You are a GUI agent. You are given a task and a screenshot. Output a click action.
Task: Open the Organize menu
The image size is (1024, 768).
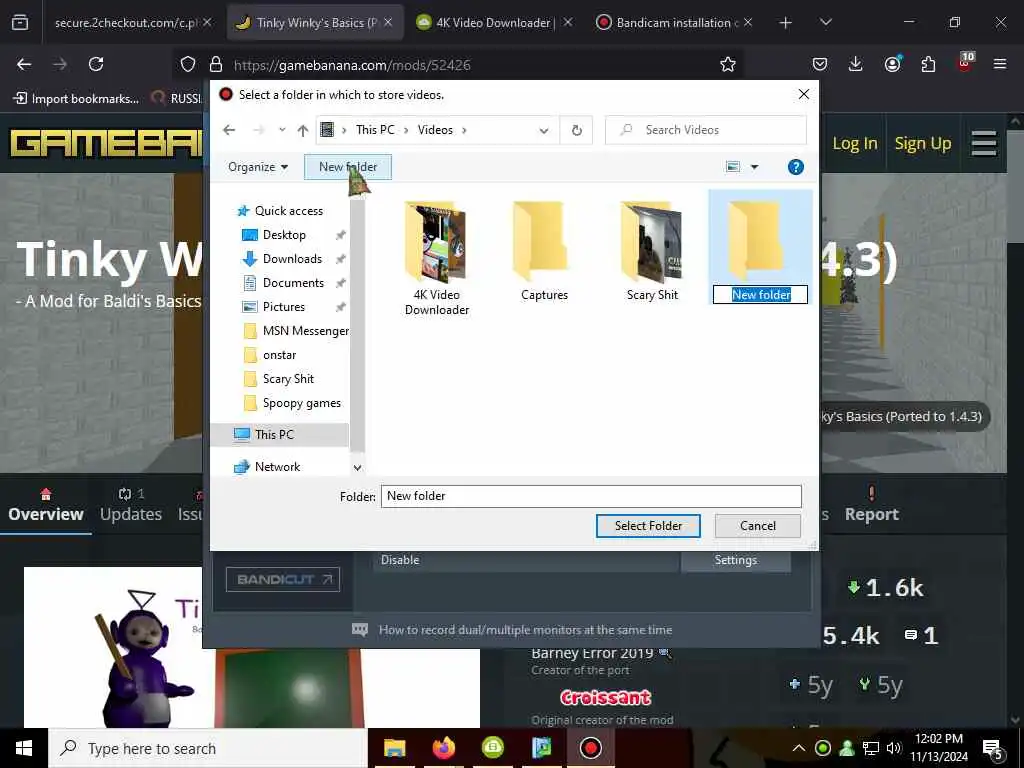(258, 167)
